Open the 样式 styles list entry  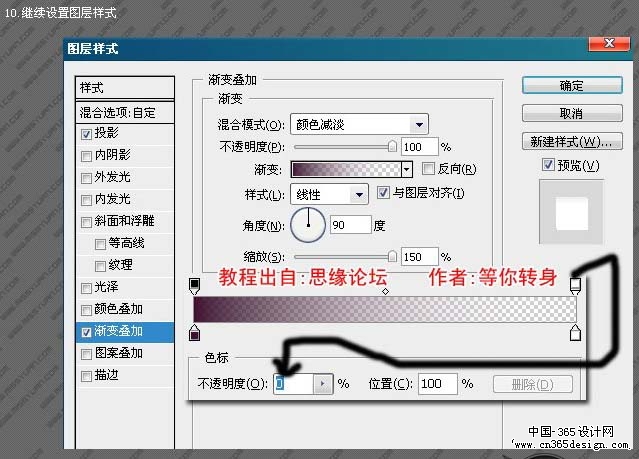click(125, 88)
